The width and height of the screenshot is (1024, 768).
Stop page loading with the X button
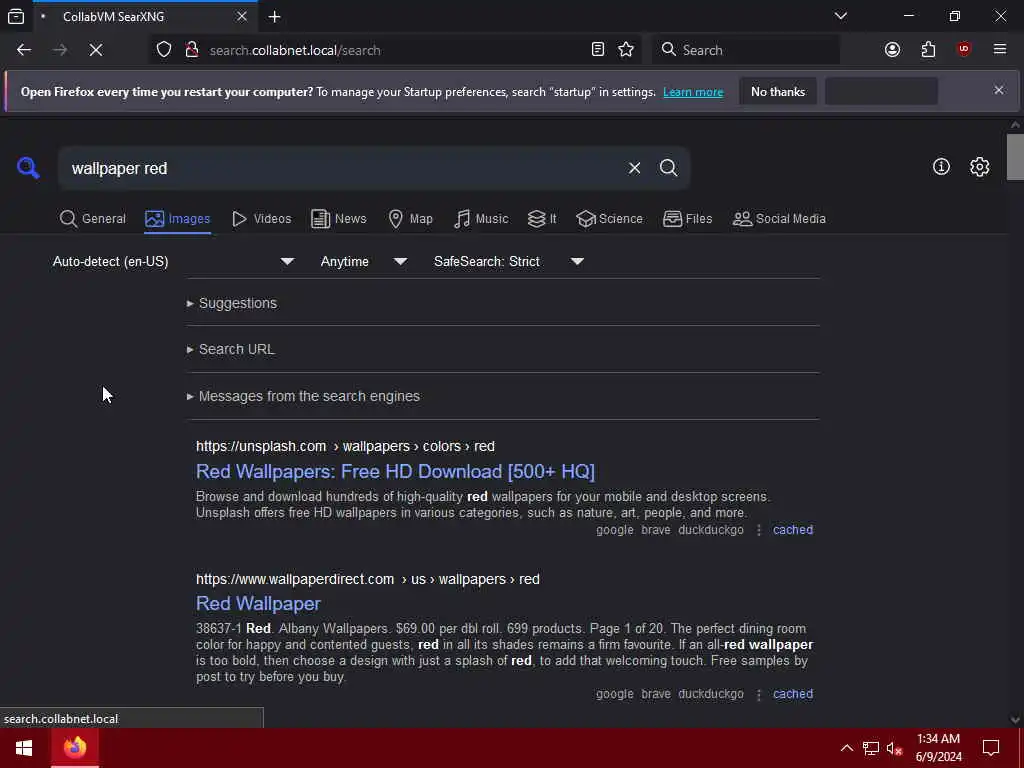[96, 50]
